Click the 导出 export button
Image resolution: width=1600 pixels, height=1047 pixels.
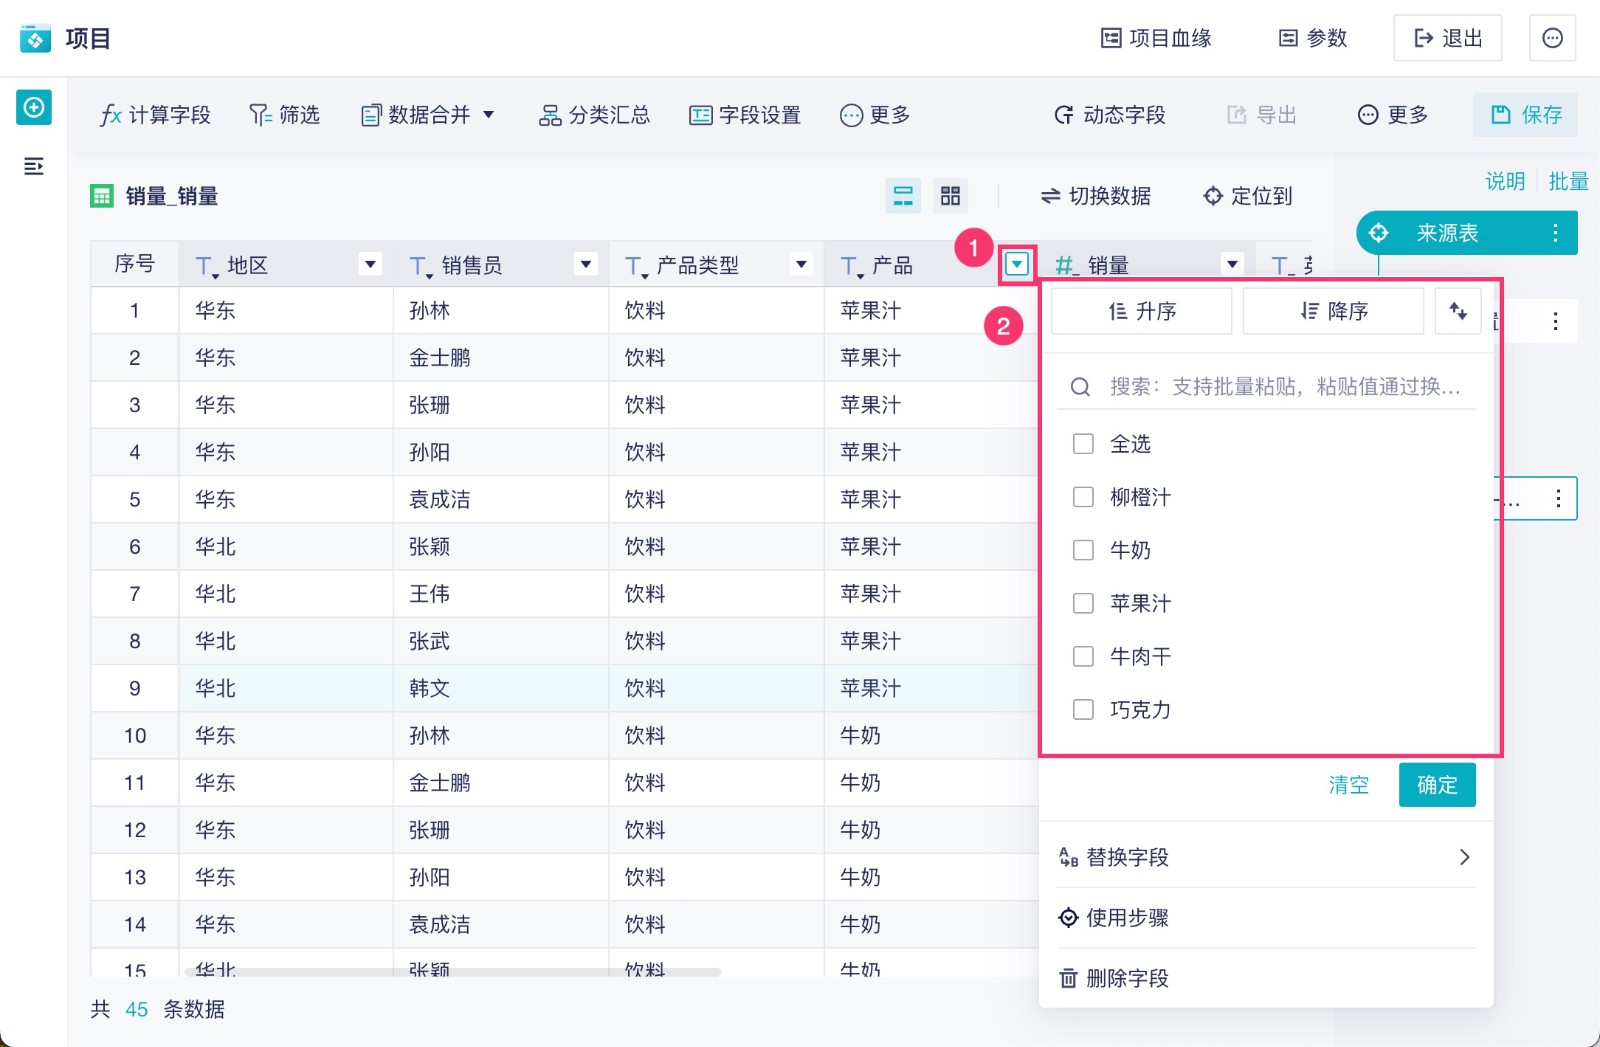tap(1262, 115)
